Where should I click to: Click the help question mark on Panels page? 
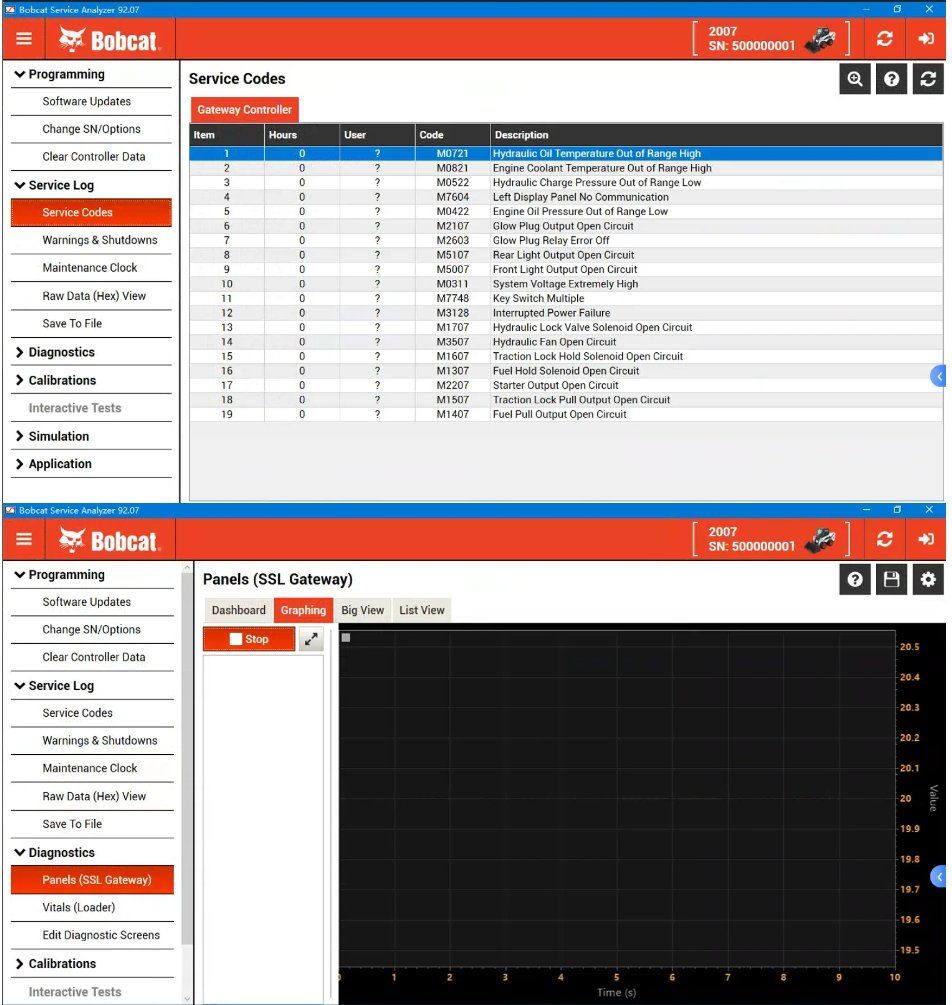pos(854,580)
